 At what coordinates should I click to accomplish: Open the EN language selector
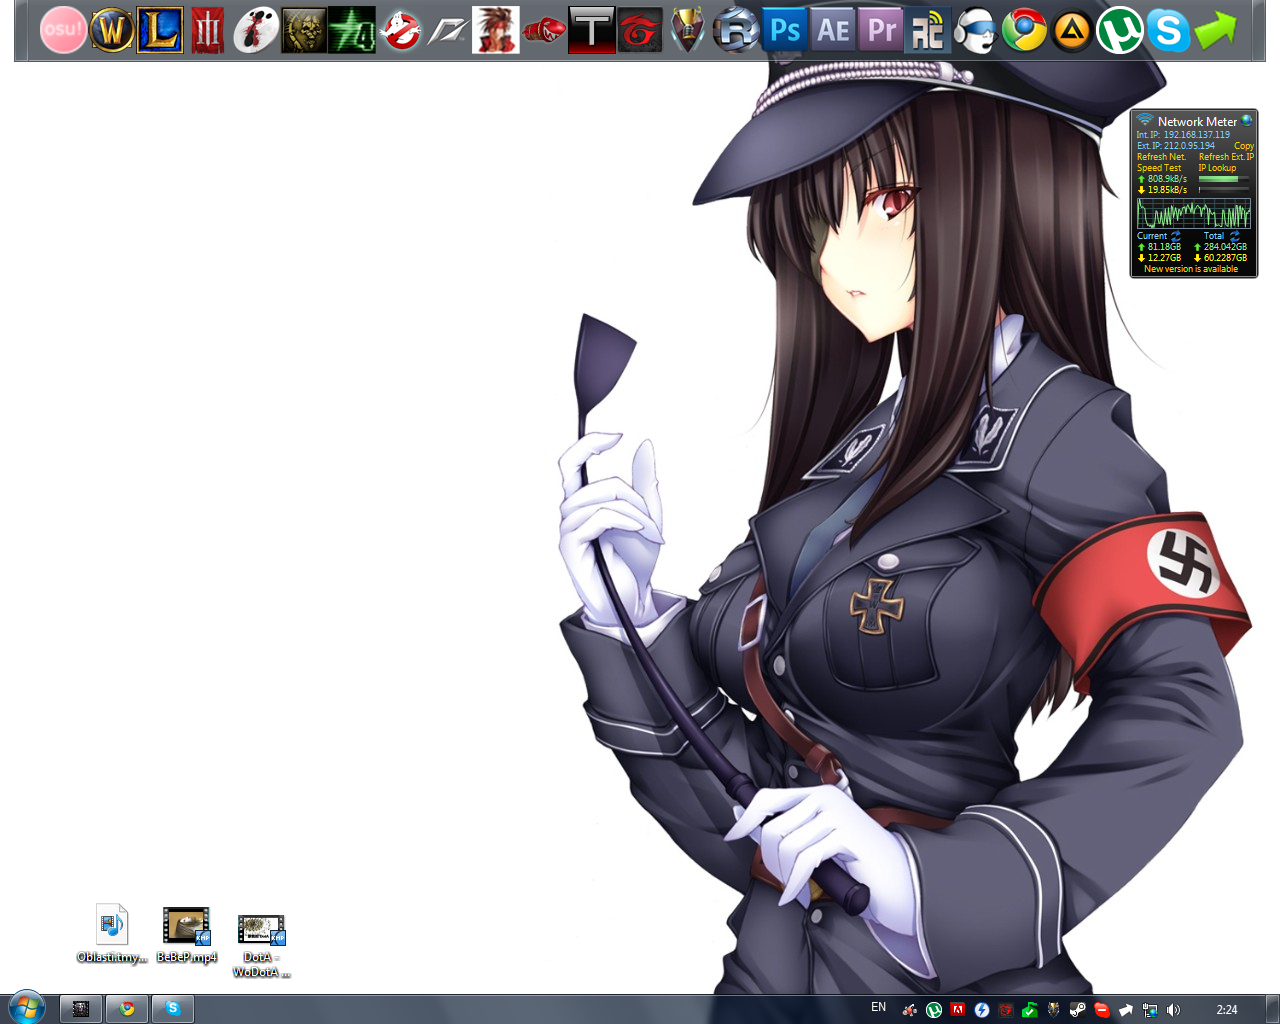point(878,1008)
